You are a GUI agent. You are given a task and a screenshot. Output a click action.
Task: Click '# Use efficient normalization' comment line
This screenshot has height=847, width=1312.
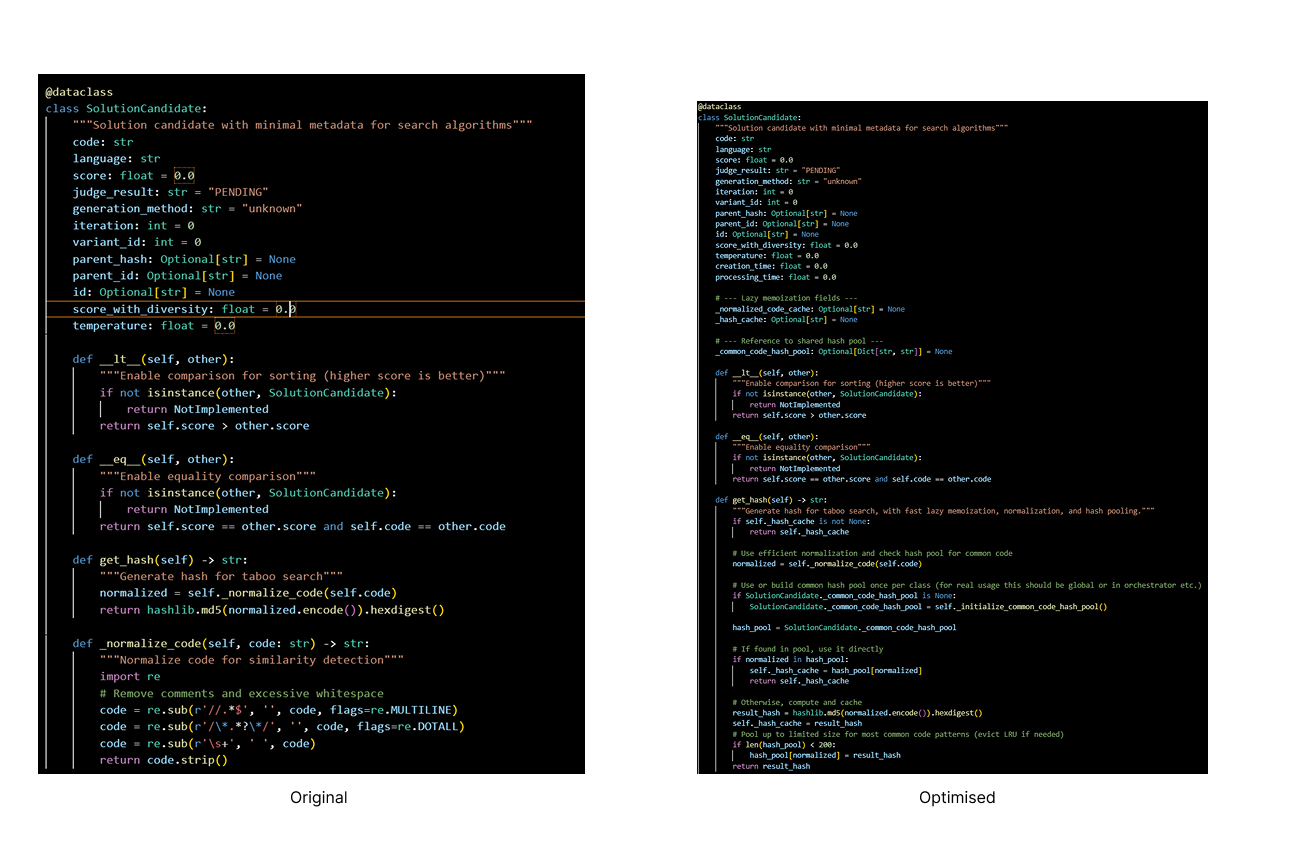coord(872,553)
